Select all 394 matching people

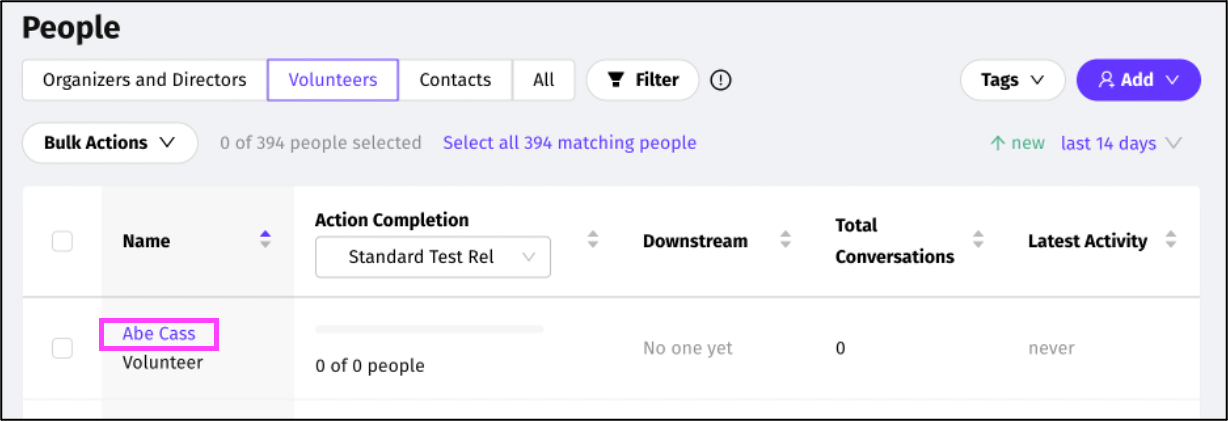coord(569,143)
